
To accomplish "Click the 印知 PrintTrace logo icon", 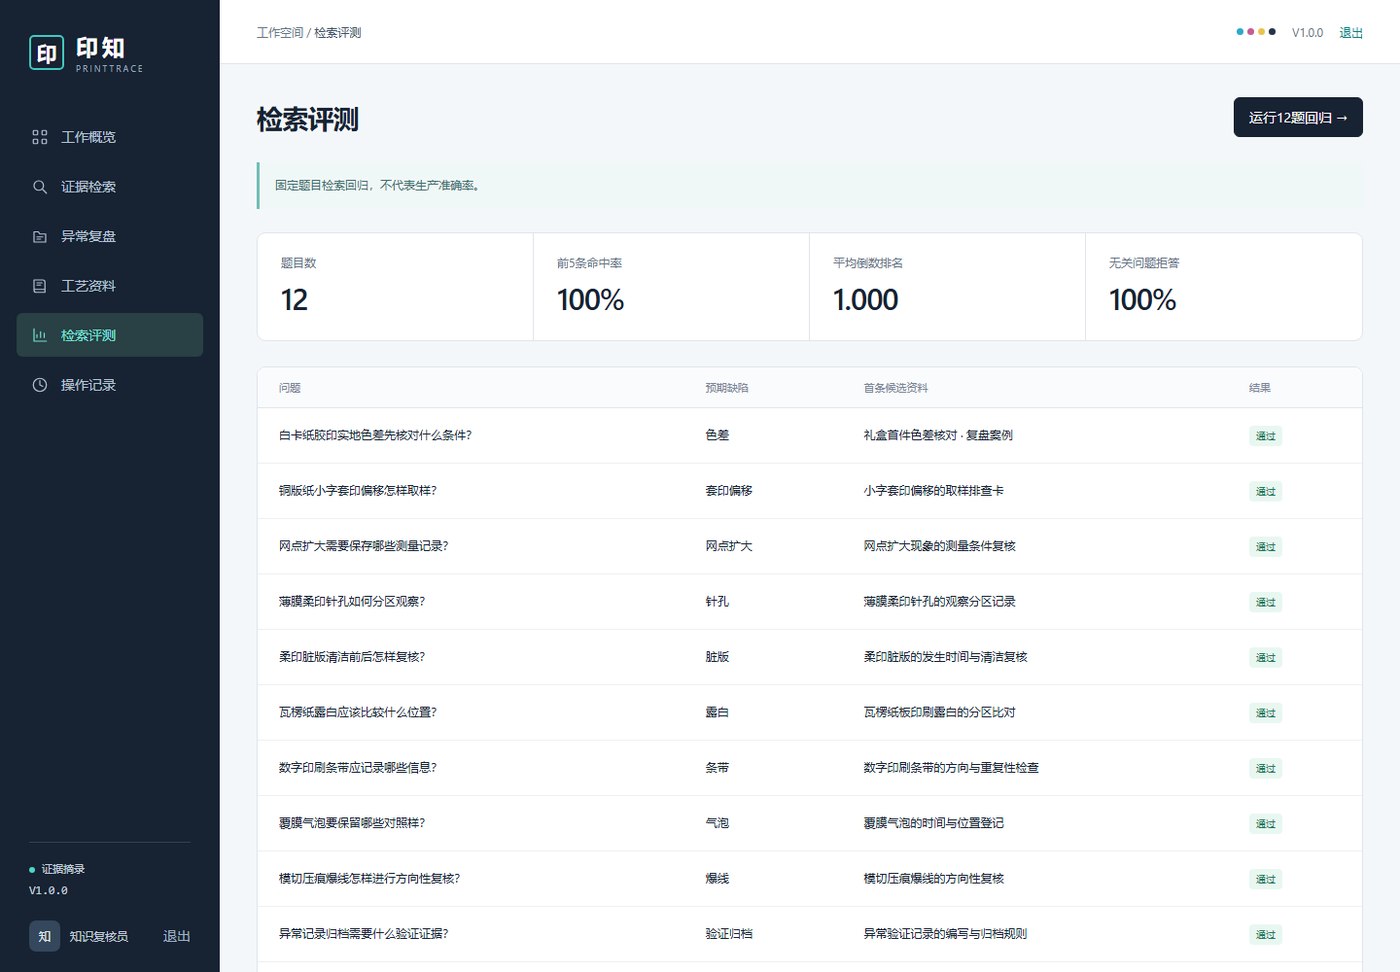I will [47, 53].
